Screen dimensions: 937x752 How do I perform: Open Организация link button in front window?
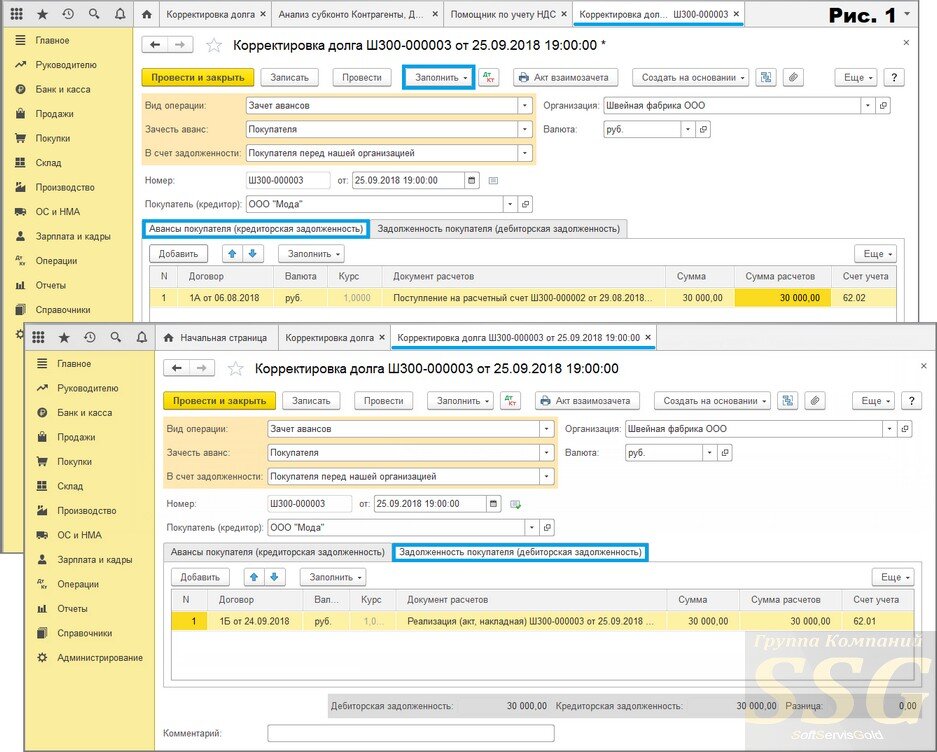coord(905,429)
